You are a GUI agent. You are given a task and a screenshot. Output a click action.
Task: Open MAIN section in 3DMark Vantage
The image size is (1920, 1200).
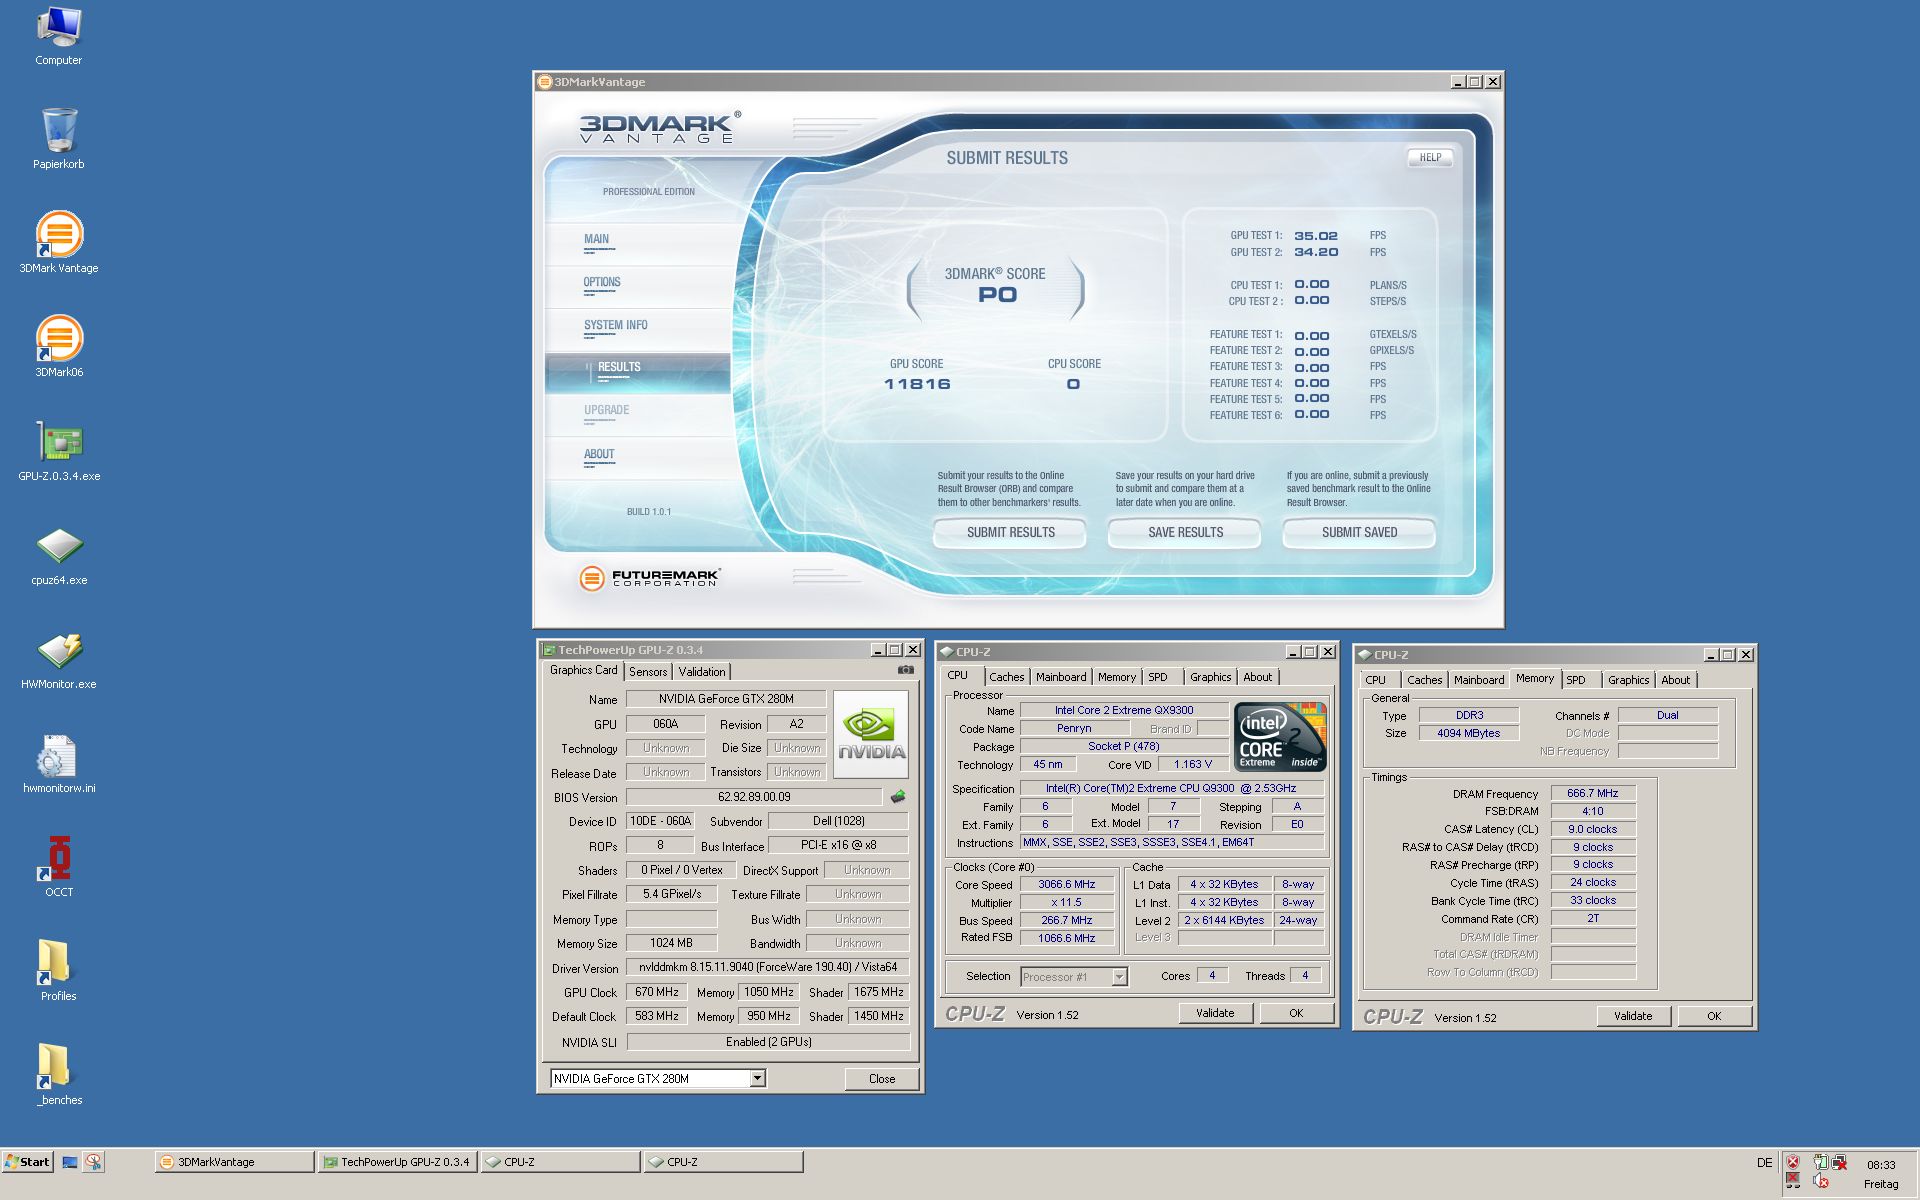[597, 239]
